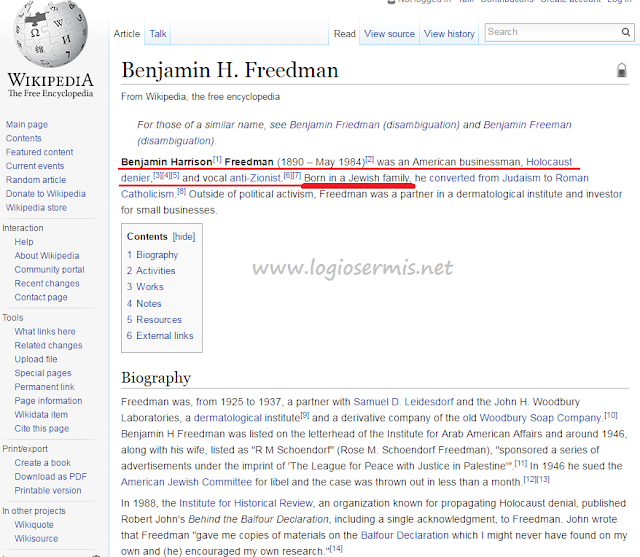
Task: Follow the American Jewish Committee link
Action: click(186, 482)
